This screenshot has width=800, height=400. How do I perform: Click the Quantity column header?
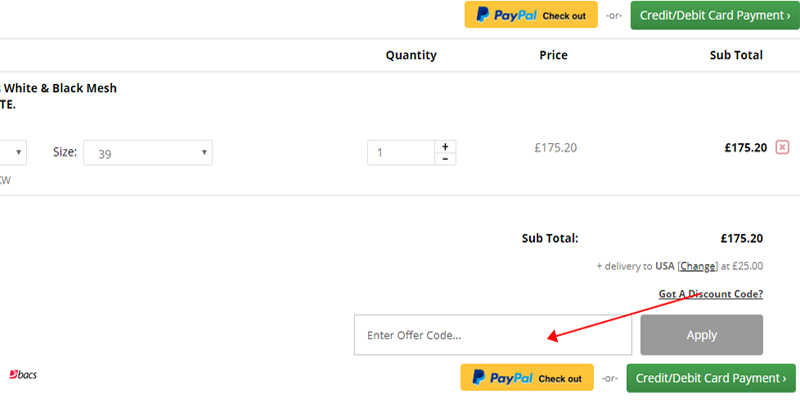(x=411, y=55)
